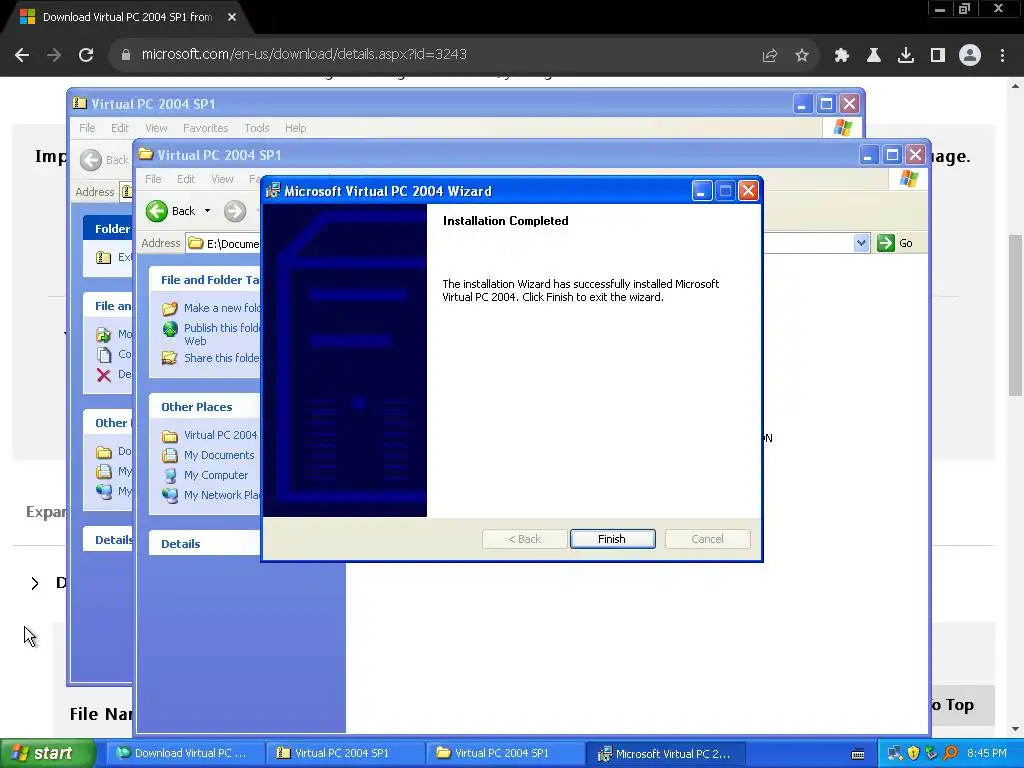
Task: Switch to Download Virtual PC taskbar button
Action: pyautogui.click(x=185, y=753)
